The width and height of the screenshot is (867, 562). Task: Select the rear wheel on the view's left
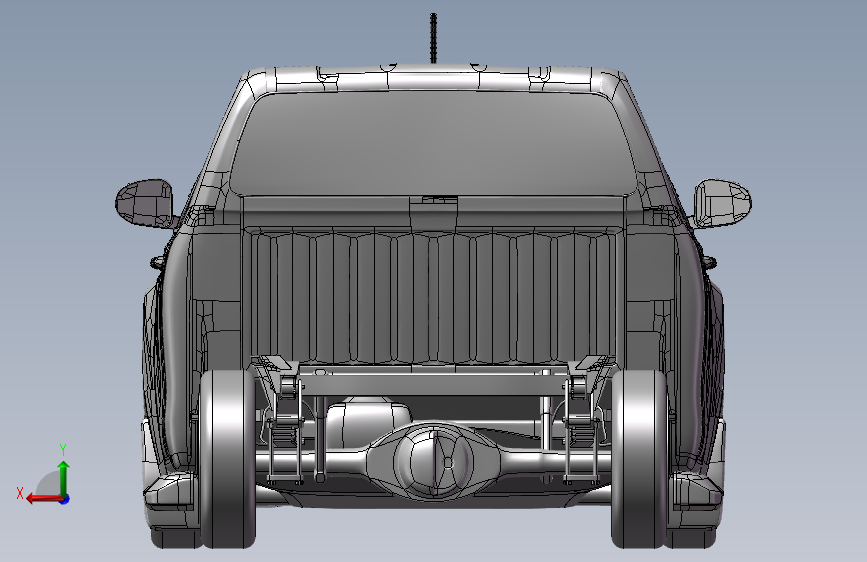[x=228, y=459]
